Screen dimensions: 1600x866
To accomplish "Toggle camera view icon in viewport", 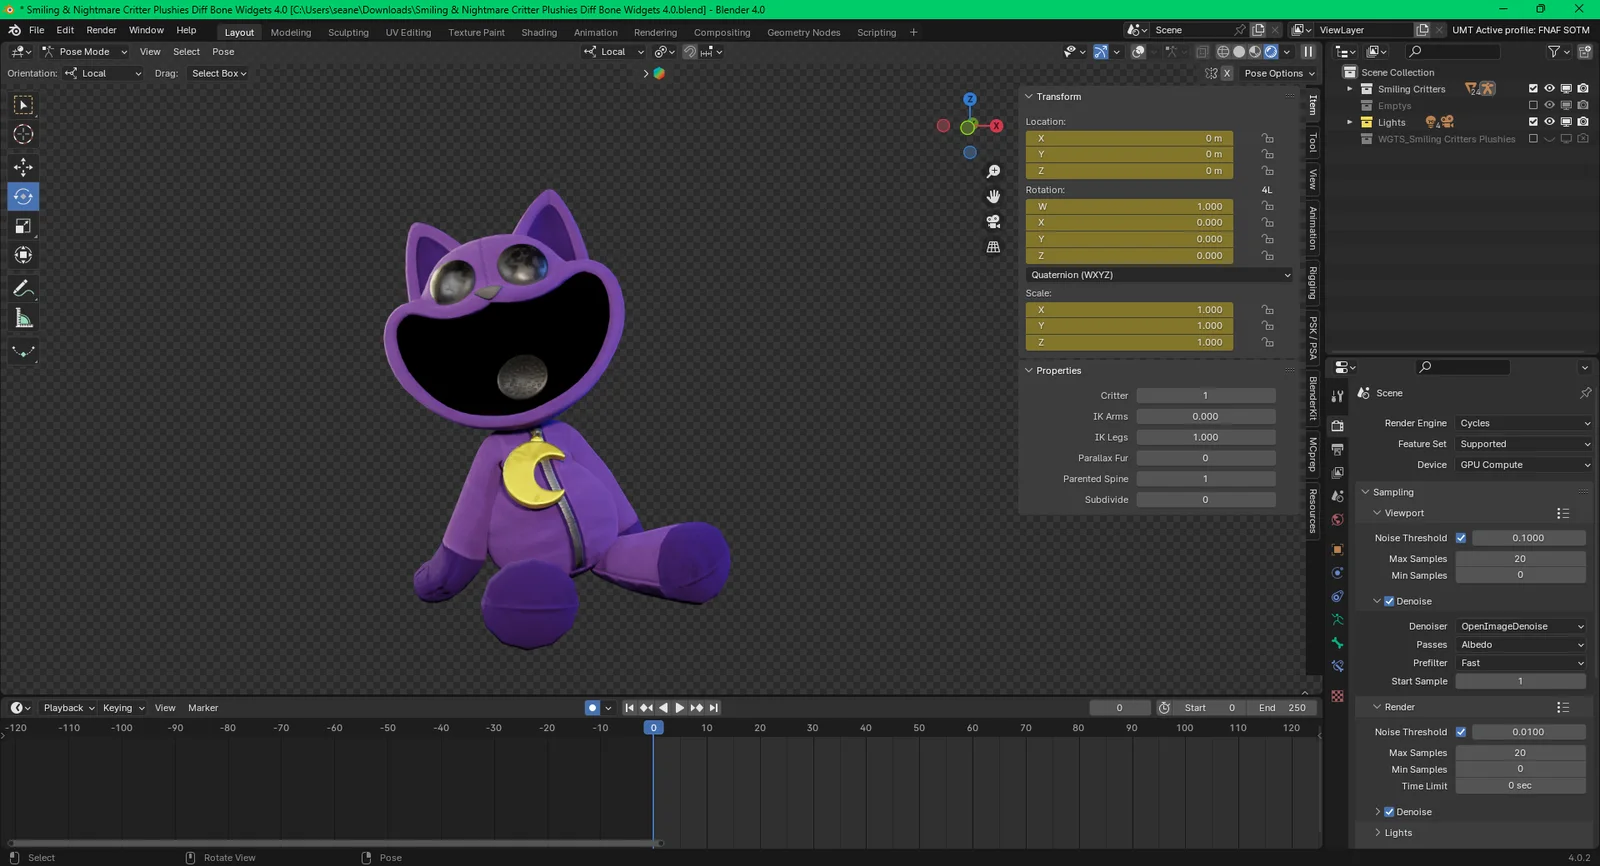I will (x=993, y=221).
